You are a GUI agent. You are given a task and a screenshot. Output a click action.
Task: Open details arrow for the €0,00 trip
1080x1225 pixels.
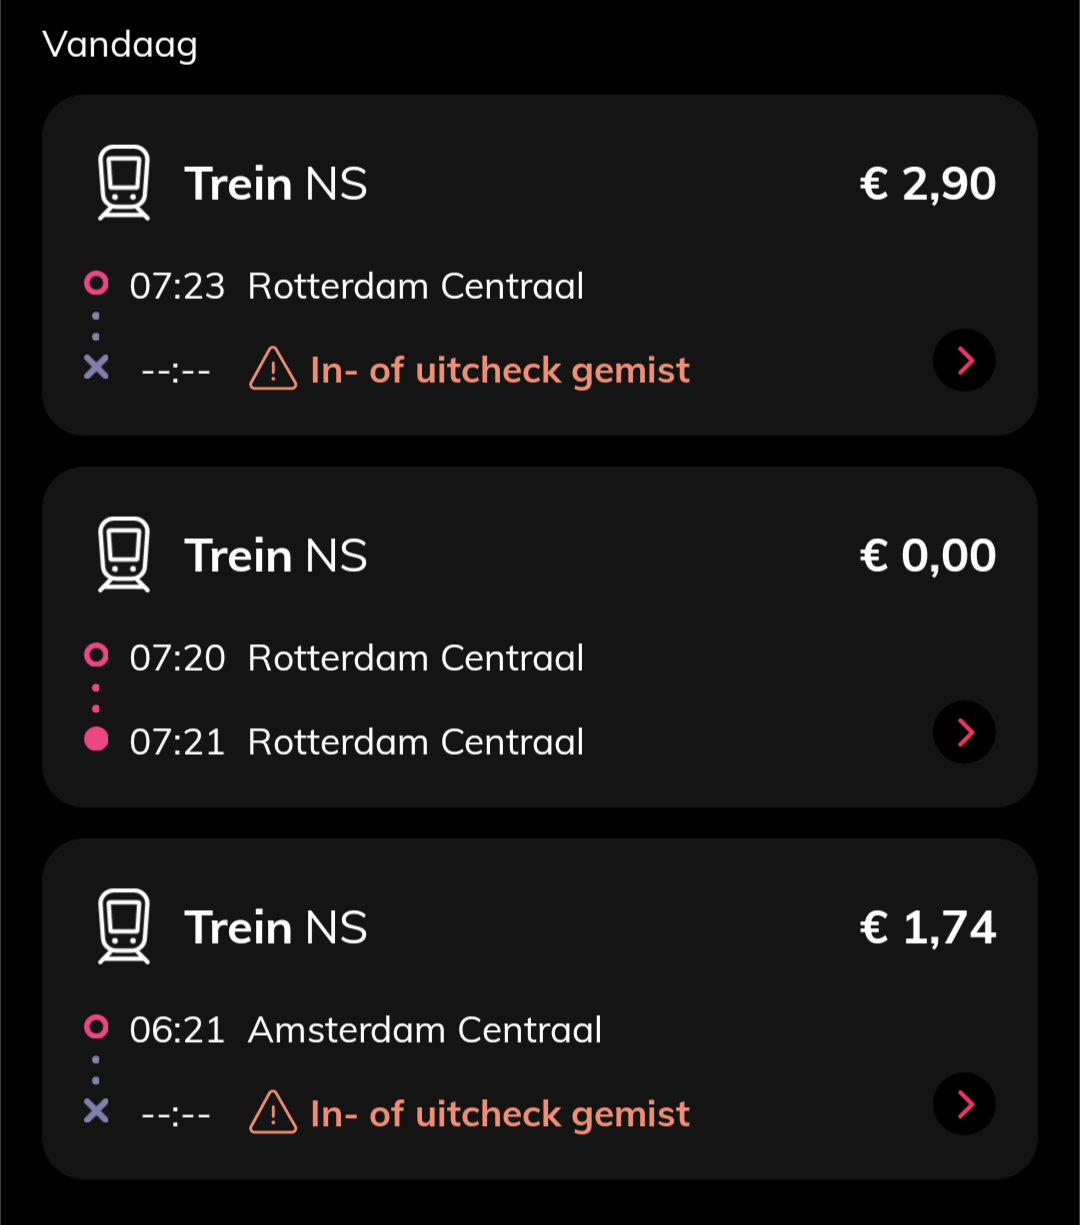click(964, 732)
